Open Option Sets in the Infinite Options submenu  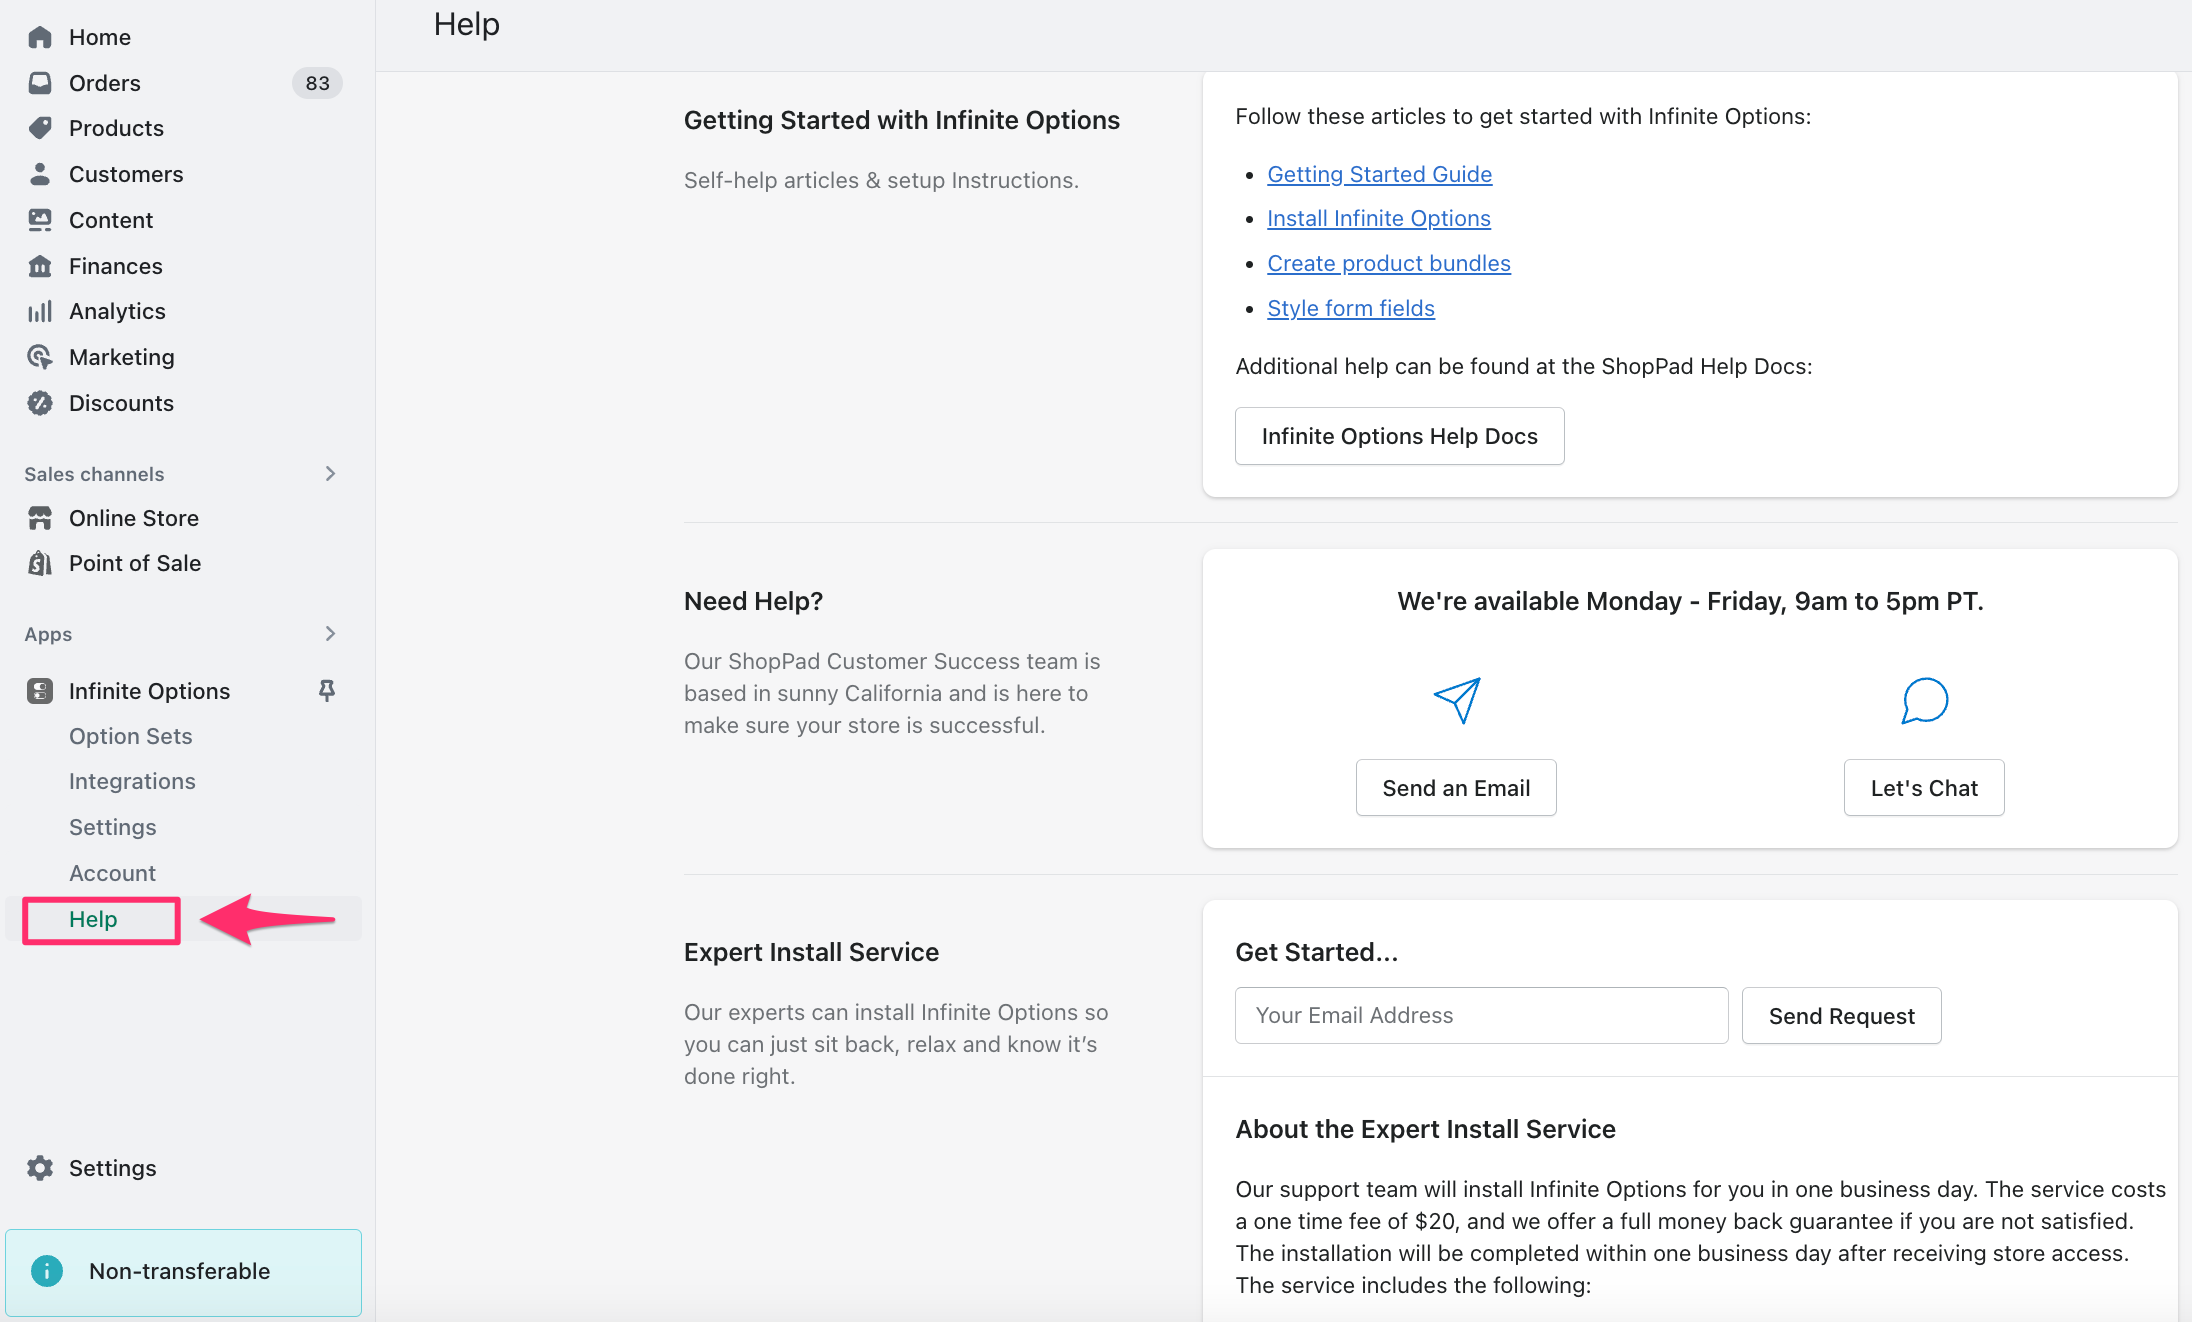(131, 736)
